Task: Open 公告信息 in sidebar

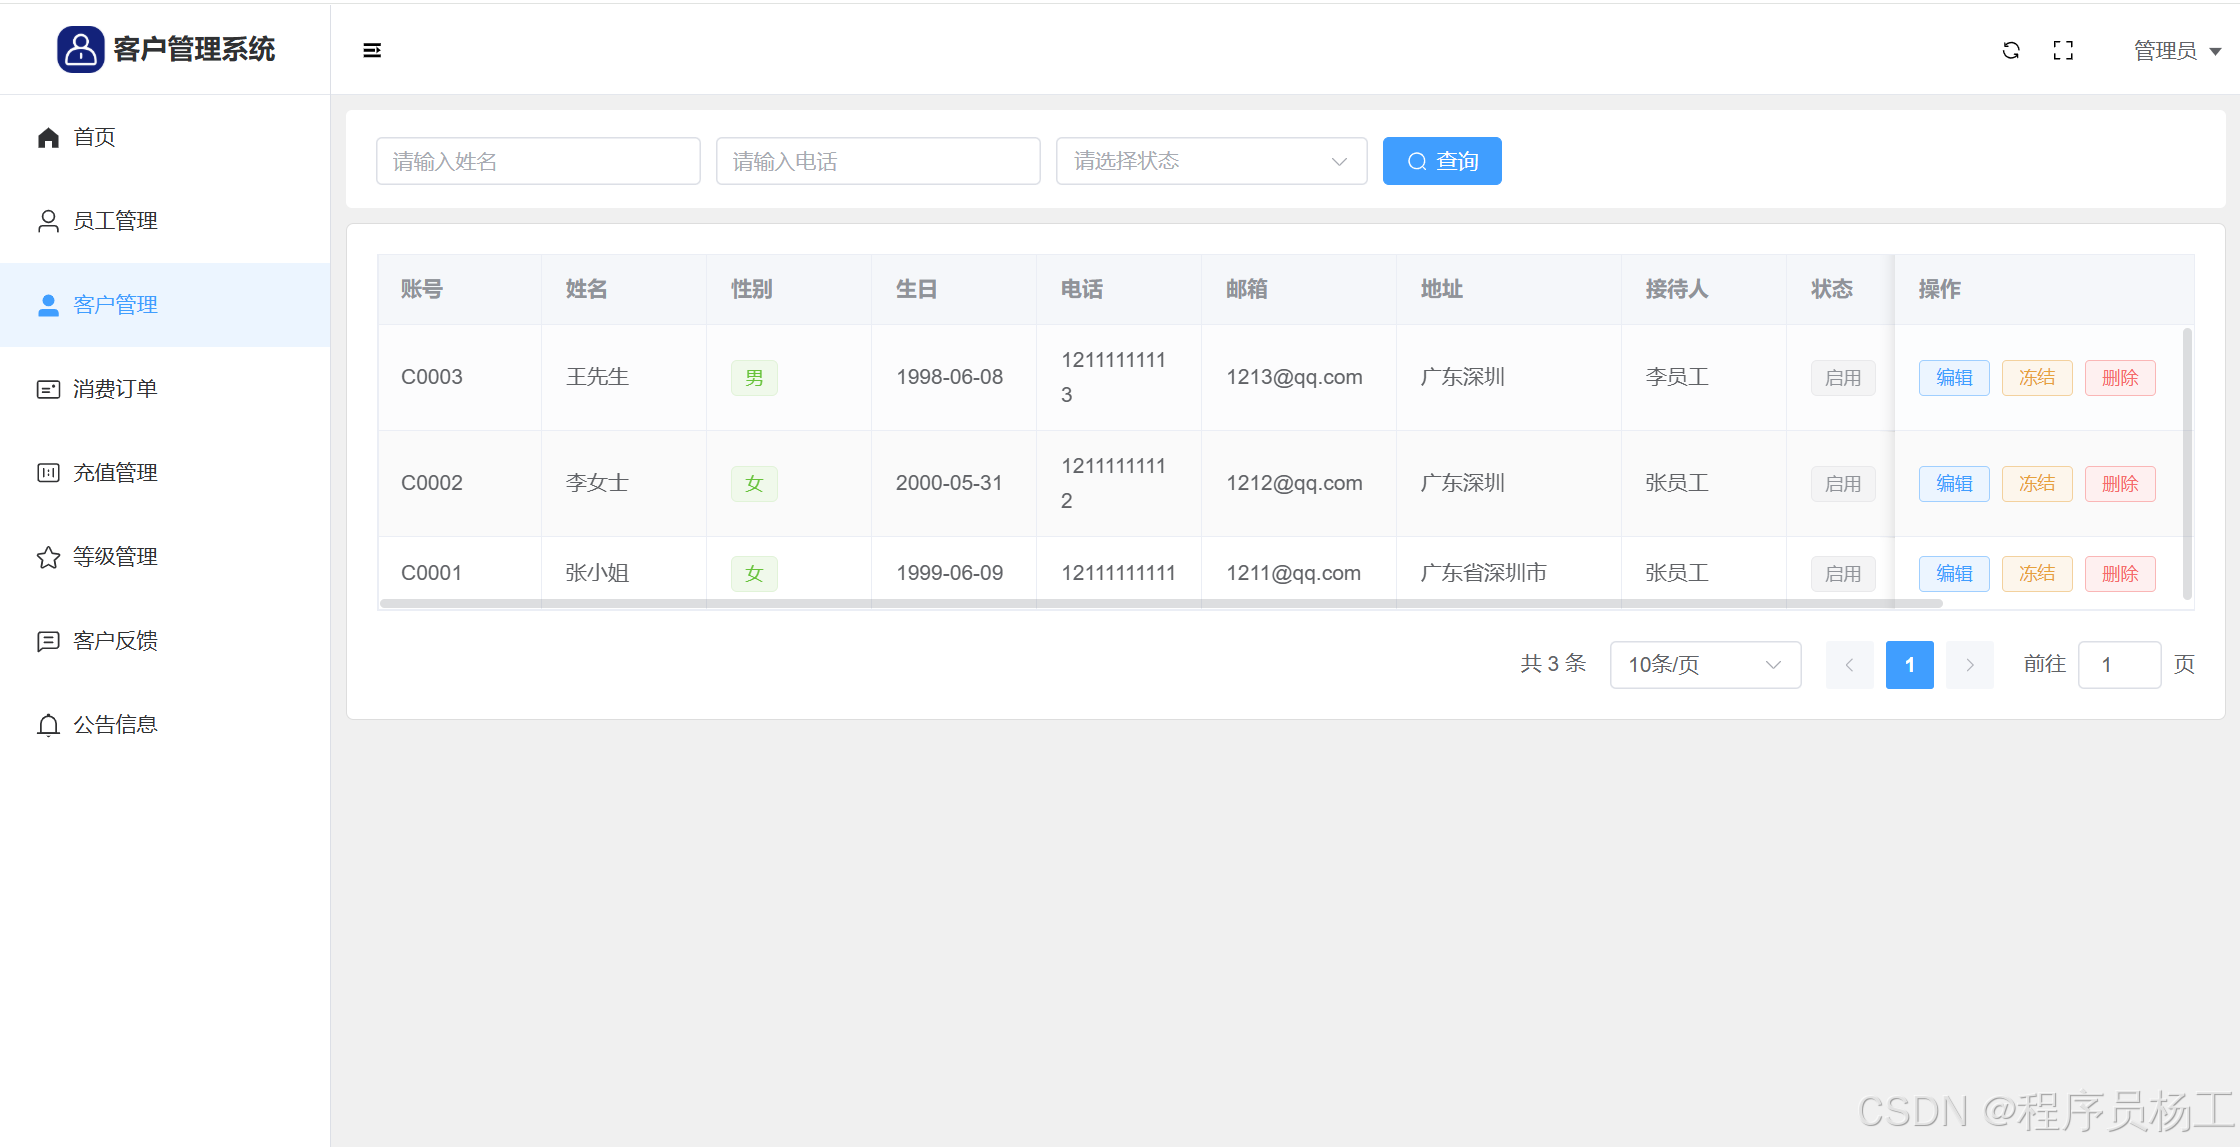Action: click(x=115, y=725)
